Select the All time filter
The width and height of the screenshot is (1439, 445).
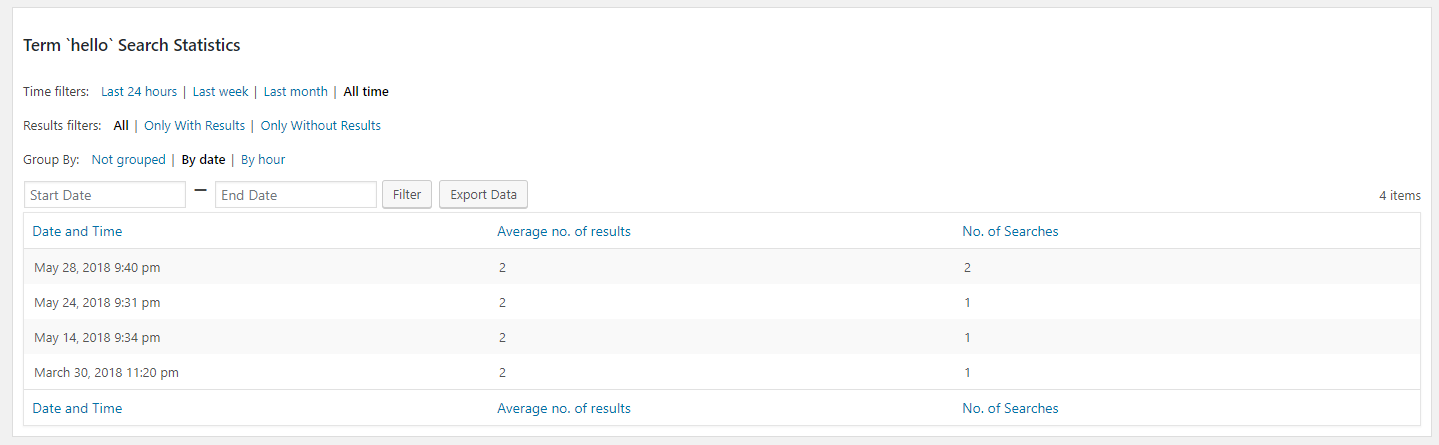(x=366, y=92)
